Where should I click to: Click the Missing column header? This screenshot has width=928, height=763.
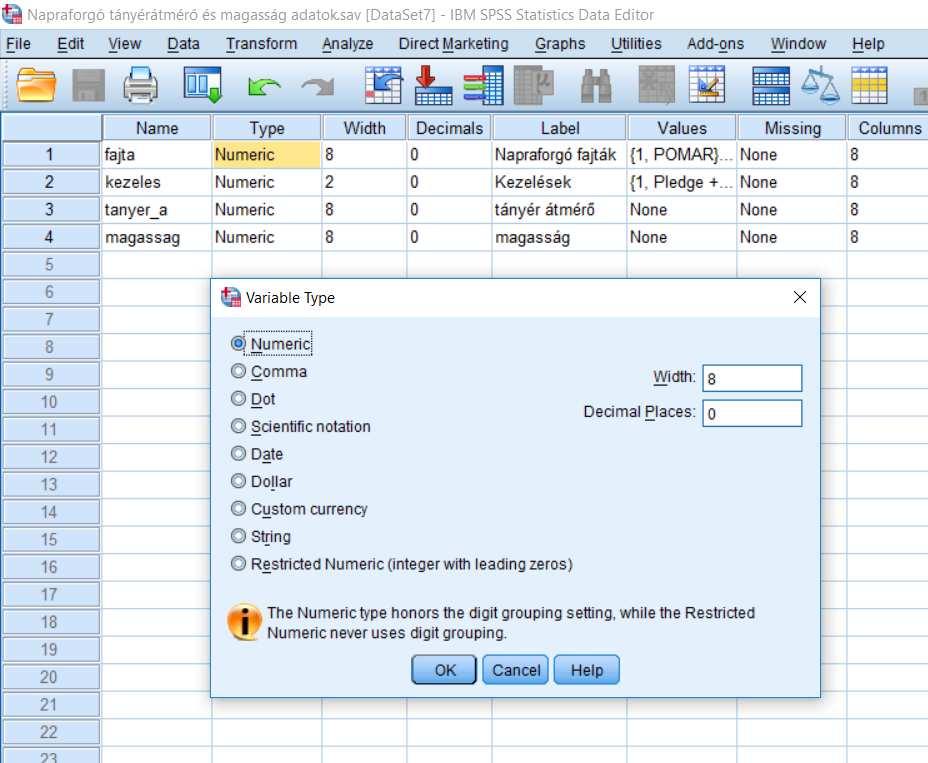tap(792, 128)
